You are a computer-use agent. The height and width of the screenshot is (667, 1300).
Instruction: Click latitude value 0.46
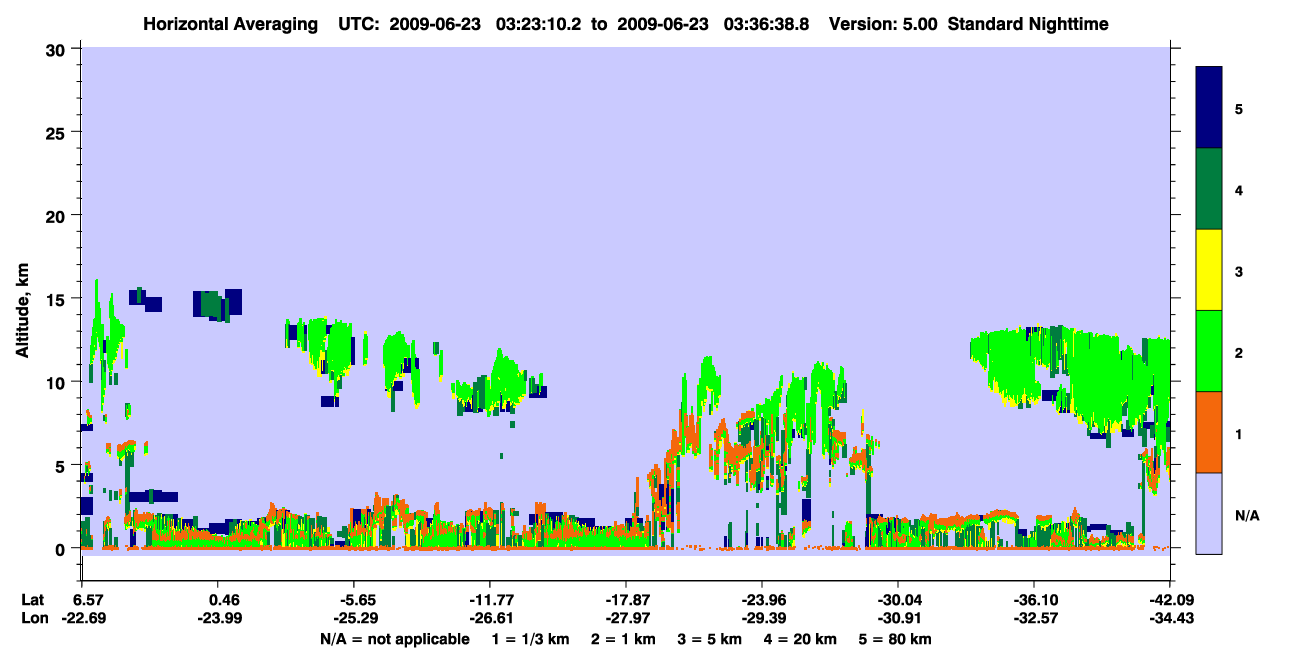pos(223,600)
